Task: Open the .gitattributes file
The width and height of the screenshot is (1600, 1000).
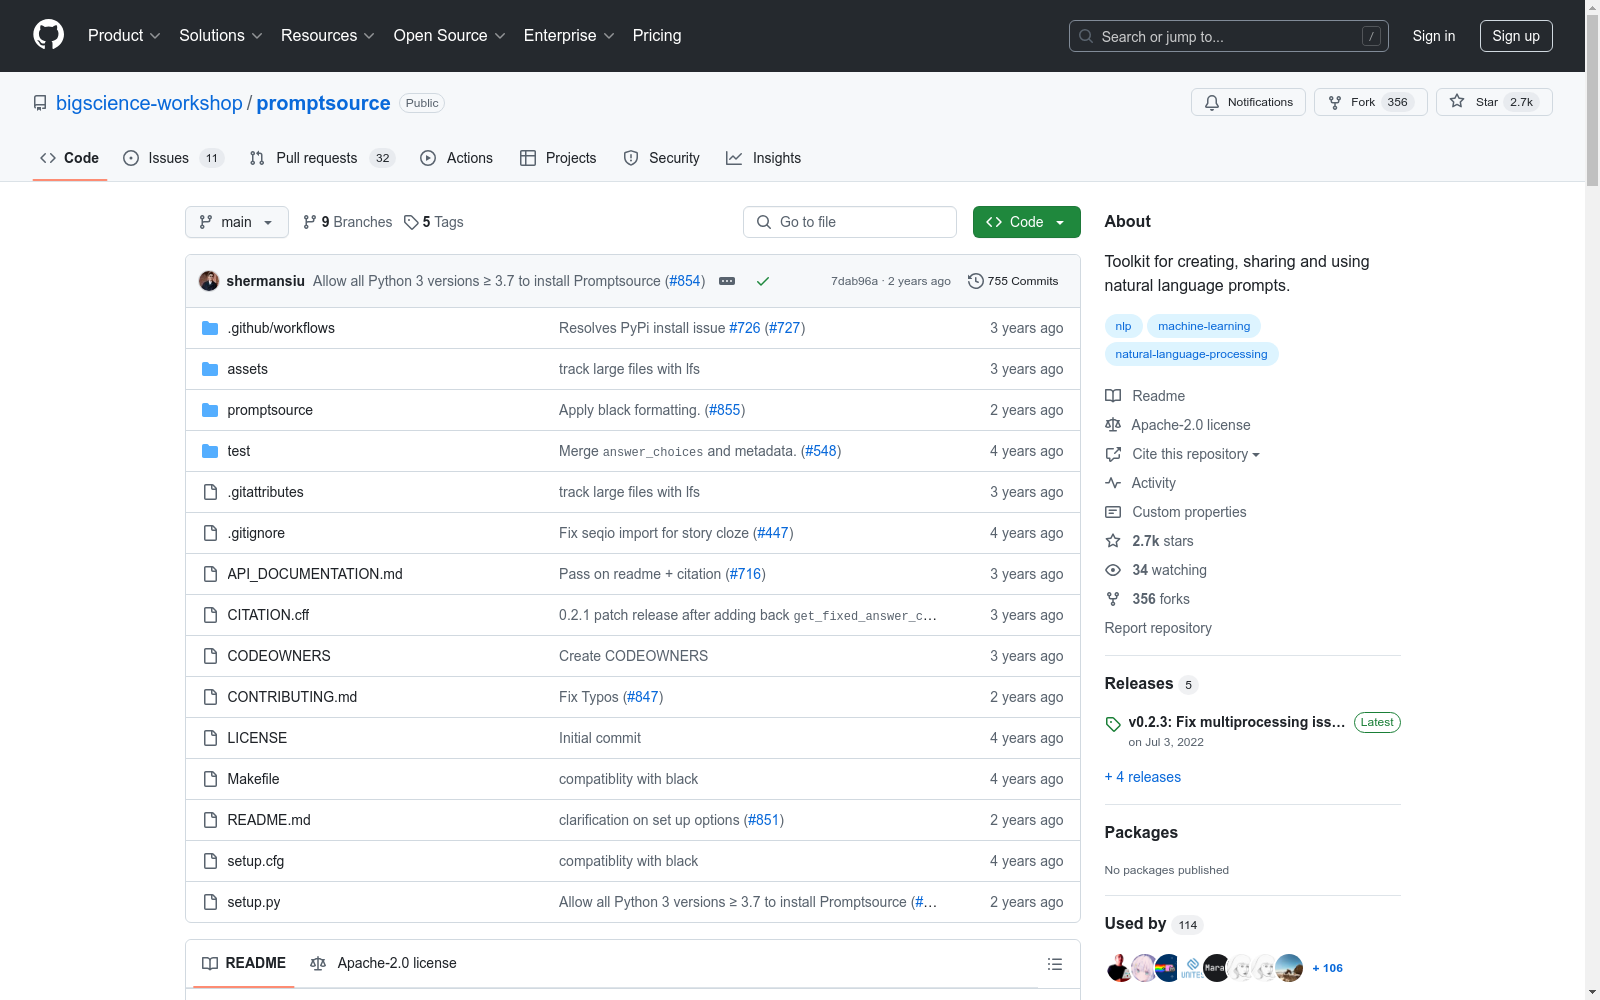Action: [265, 492]
